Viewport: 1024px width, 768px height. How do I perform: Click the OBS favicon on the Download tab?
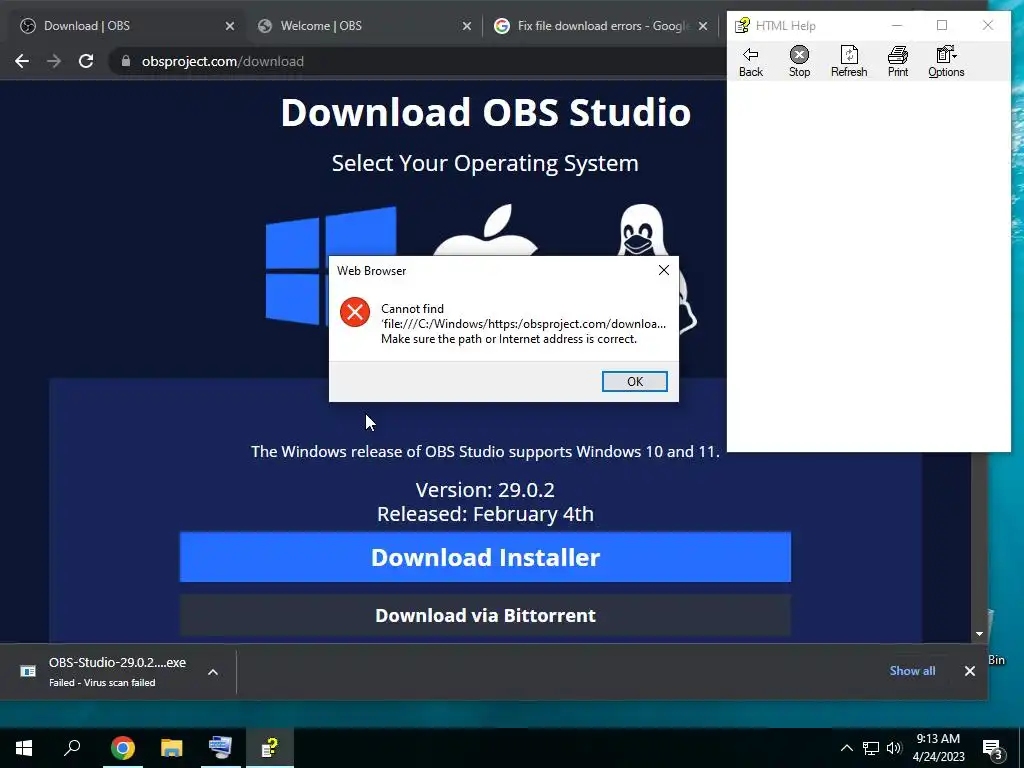pos(27,26)
